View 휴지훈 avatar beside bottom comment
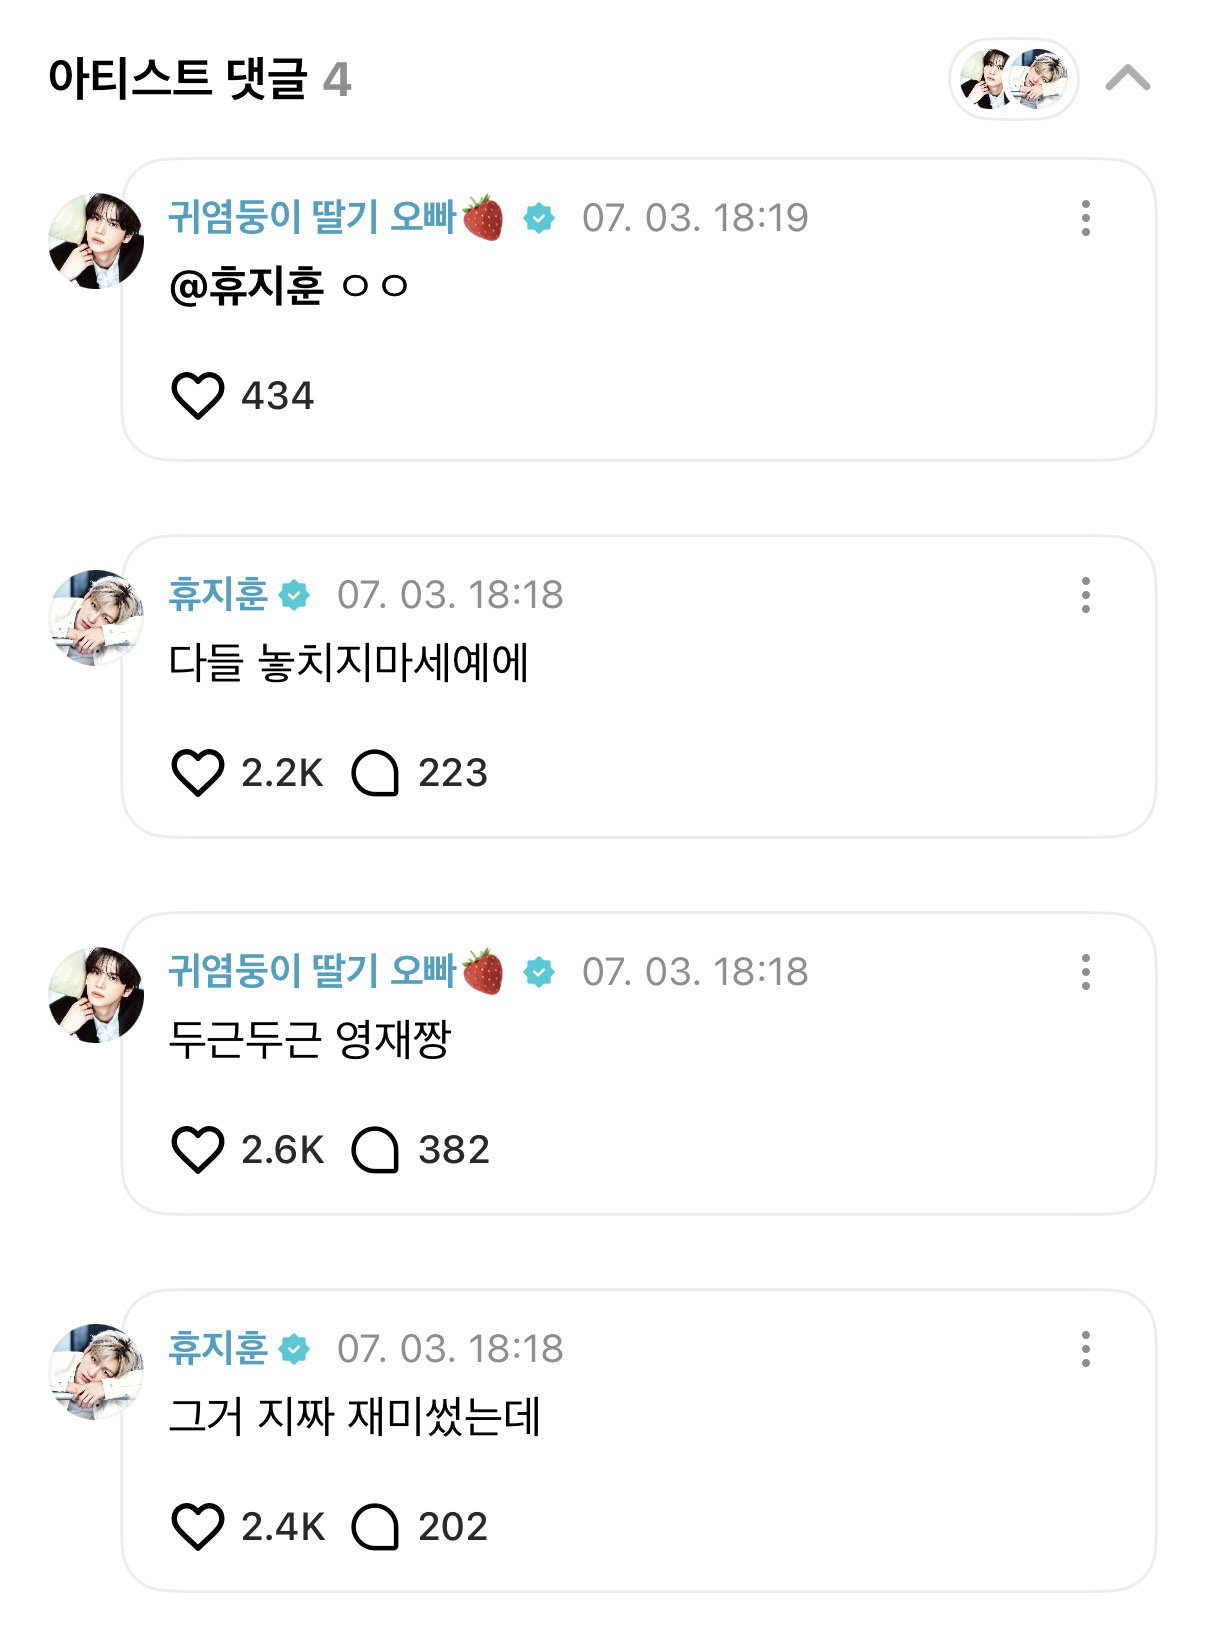1206x1626 pixels. [96, 1372]
